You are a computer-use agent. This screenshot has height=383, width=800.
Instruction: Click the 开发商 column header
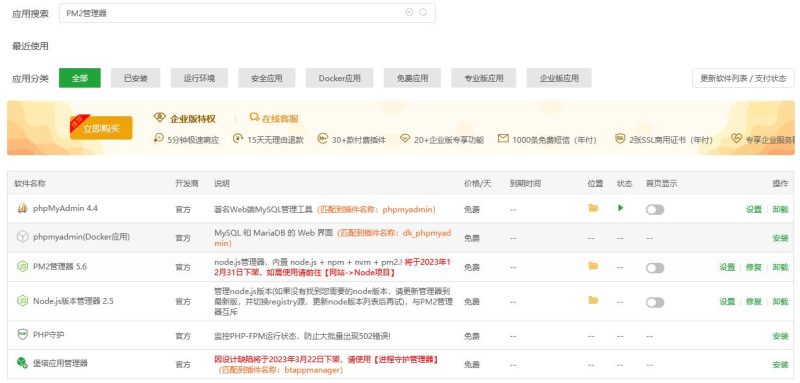click(187, 184)
